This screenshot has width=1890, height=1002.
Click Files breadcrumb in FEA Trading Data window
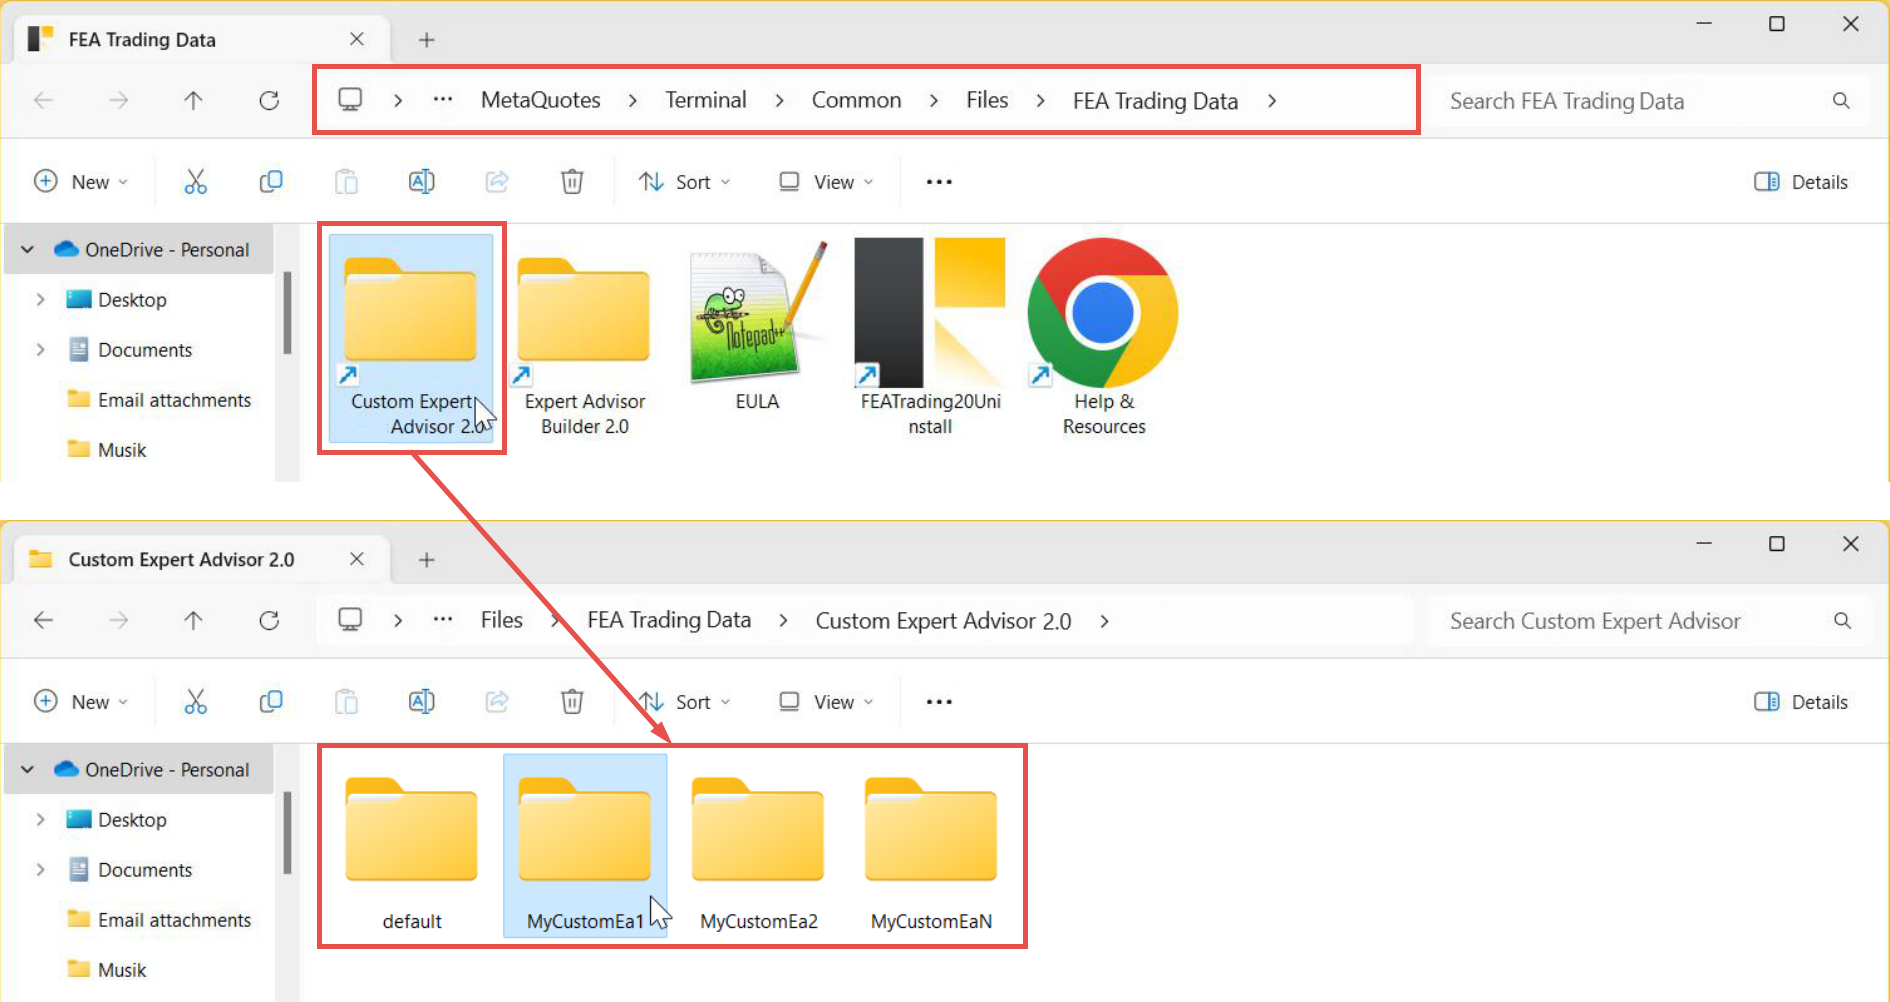click(987, 100)
